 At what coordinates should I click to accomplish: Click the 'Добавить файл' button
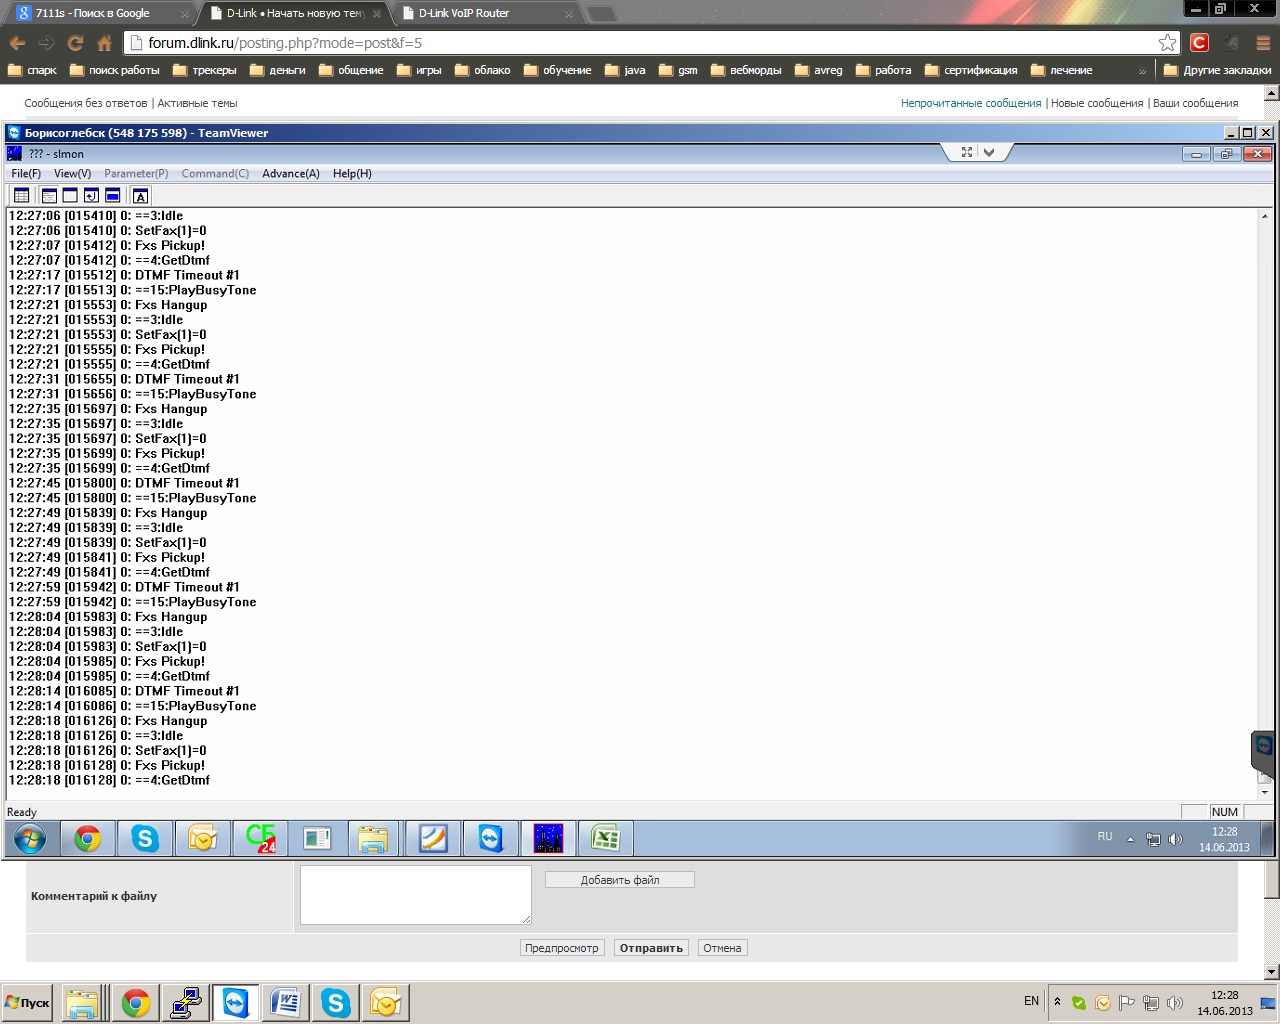pos(619,880)
